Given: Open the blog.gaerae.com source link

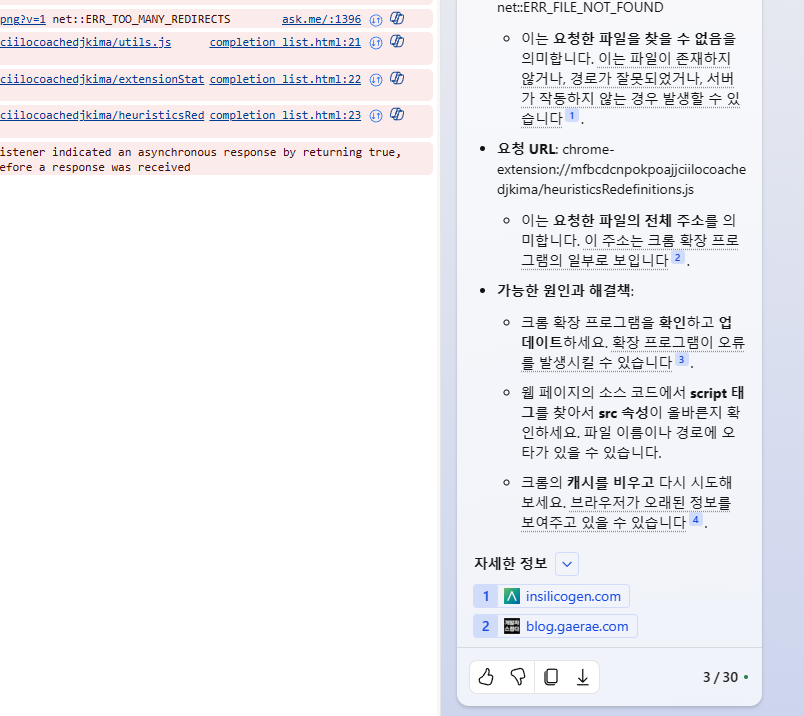Looking at the screenshot, I should tap(577, 626).
